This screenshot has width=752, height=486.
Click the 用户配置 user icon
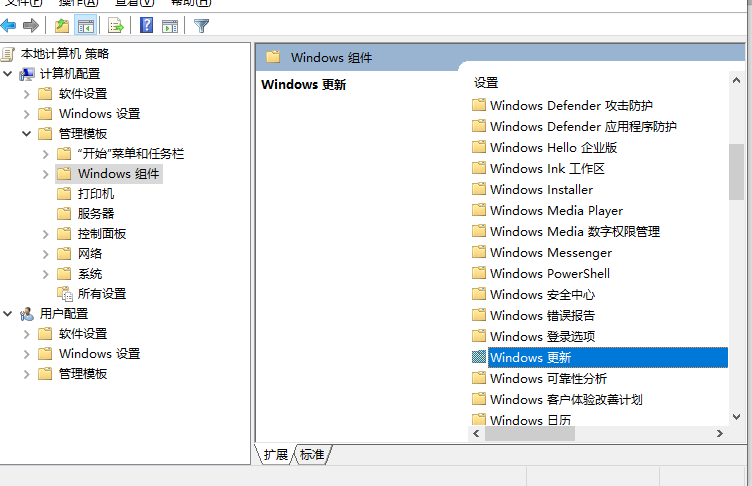(27, 314)
